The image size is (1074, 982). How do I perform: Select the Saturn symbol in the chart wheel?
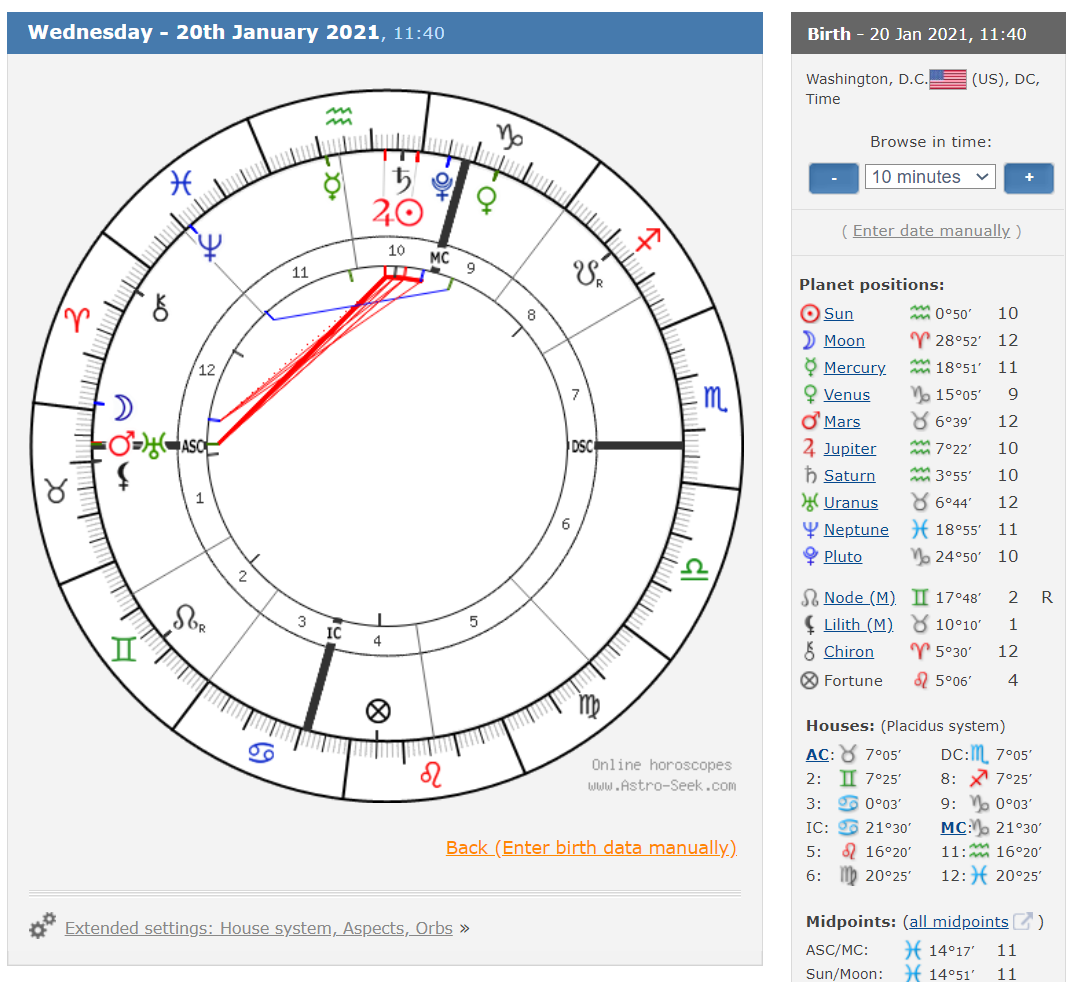pyautogui.click(x=403, y=180)
